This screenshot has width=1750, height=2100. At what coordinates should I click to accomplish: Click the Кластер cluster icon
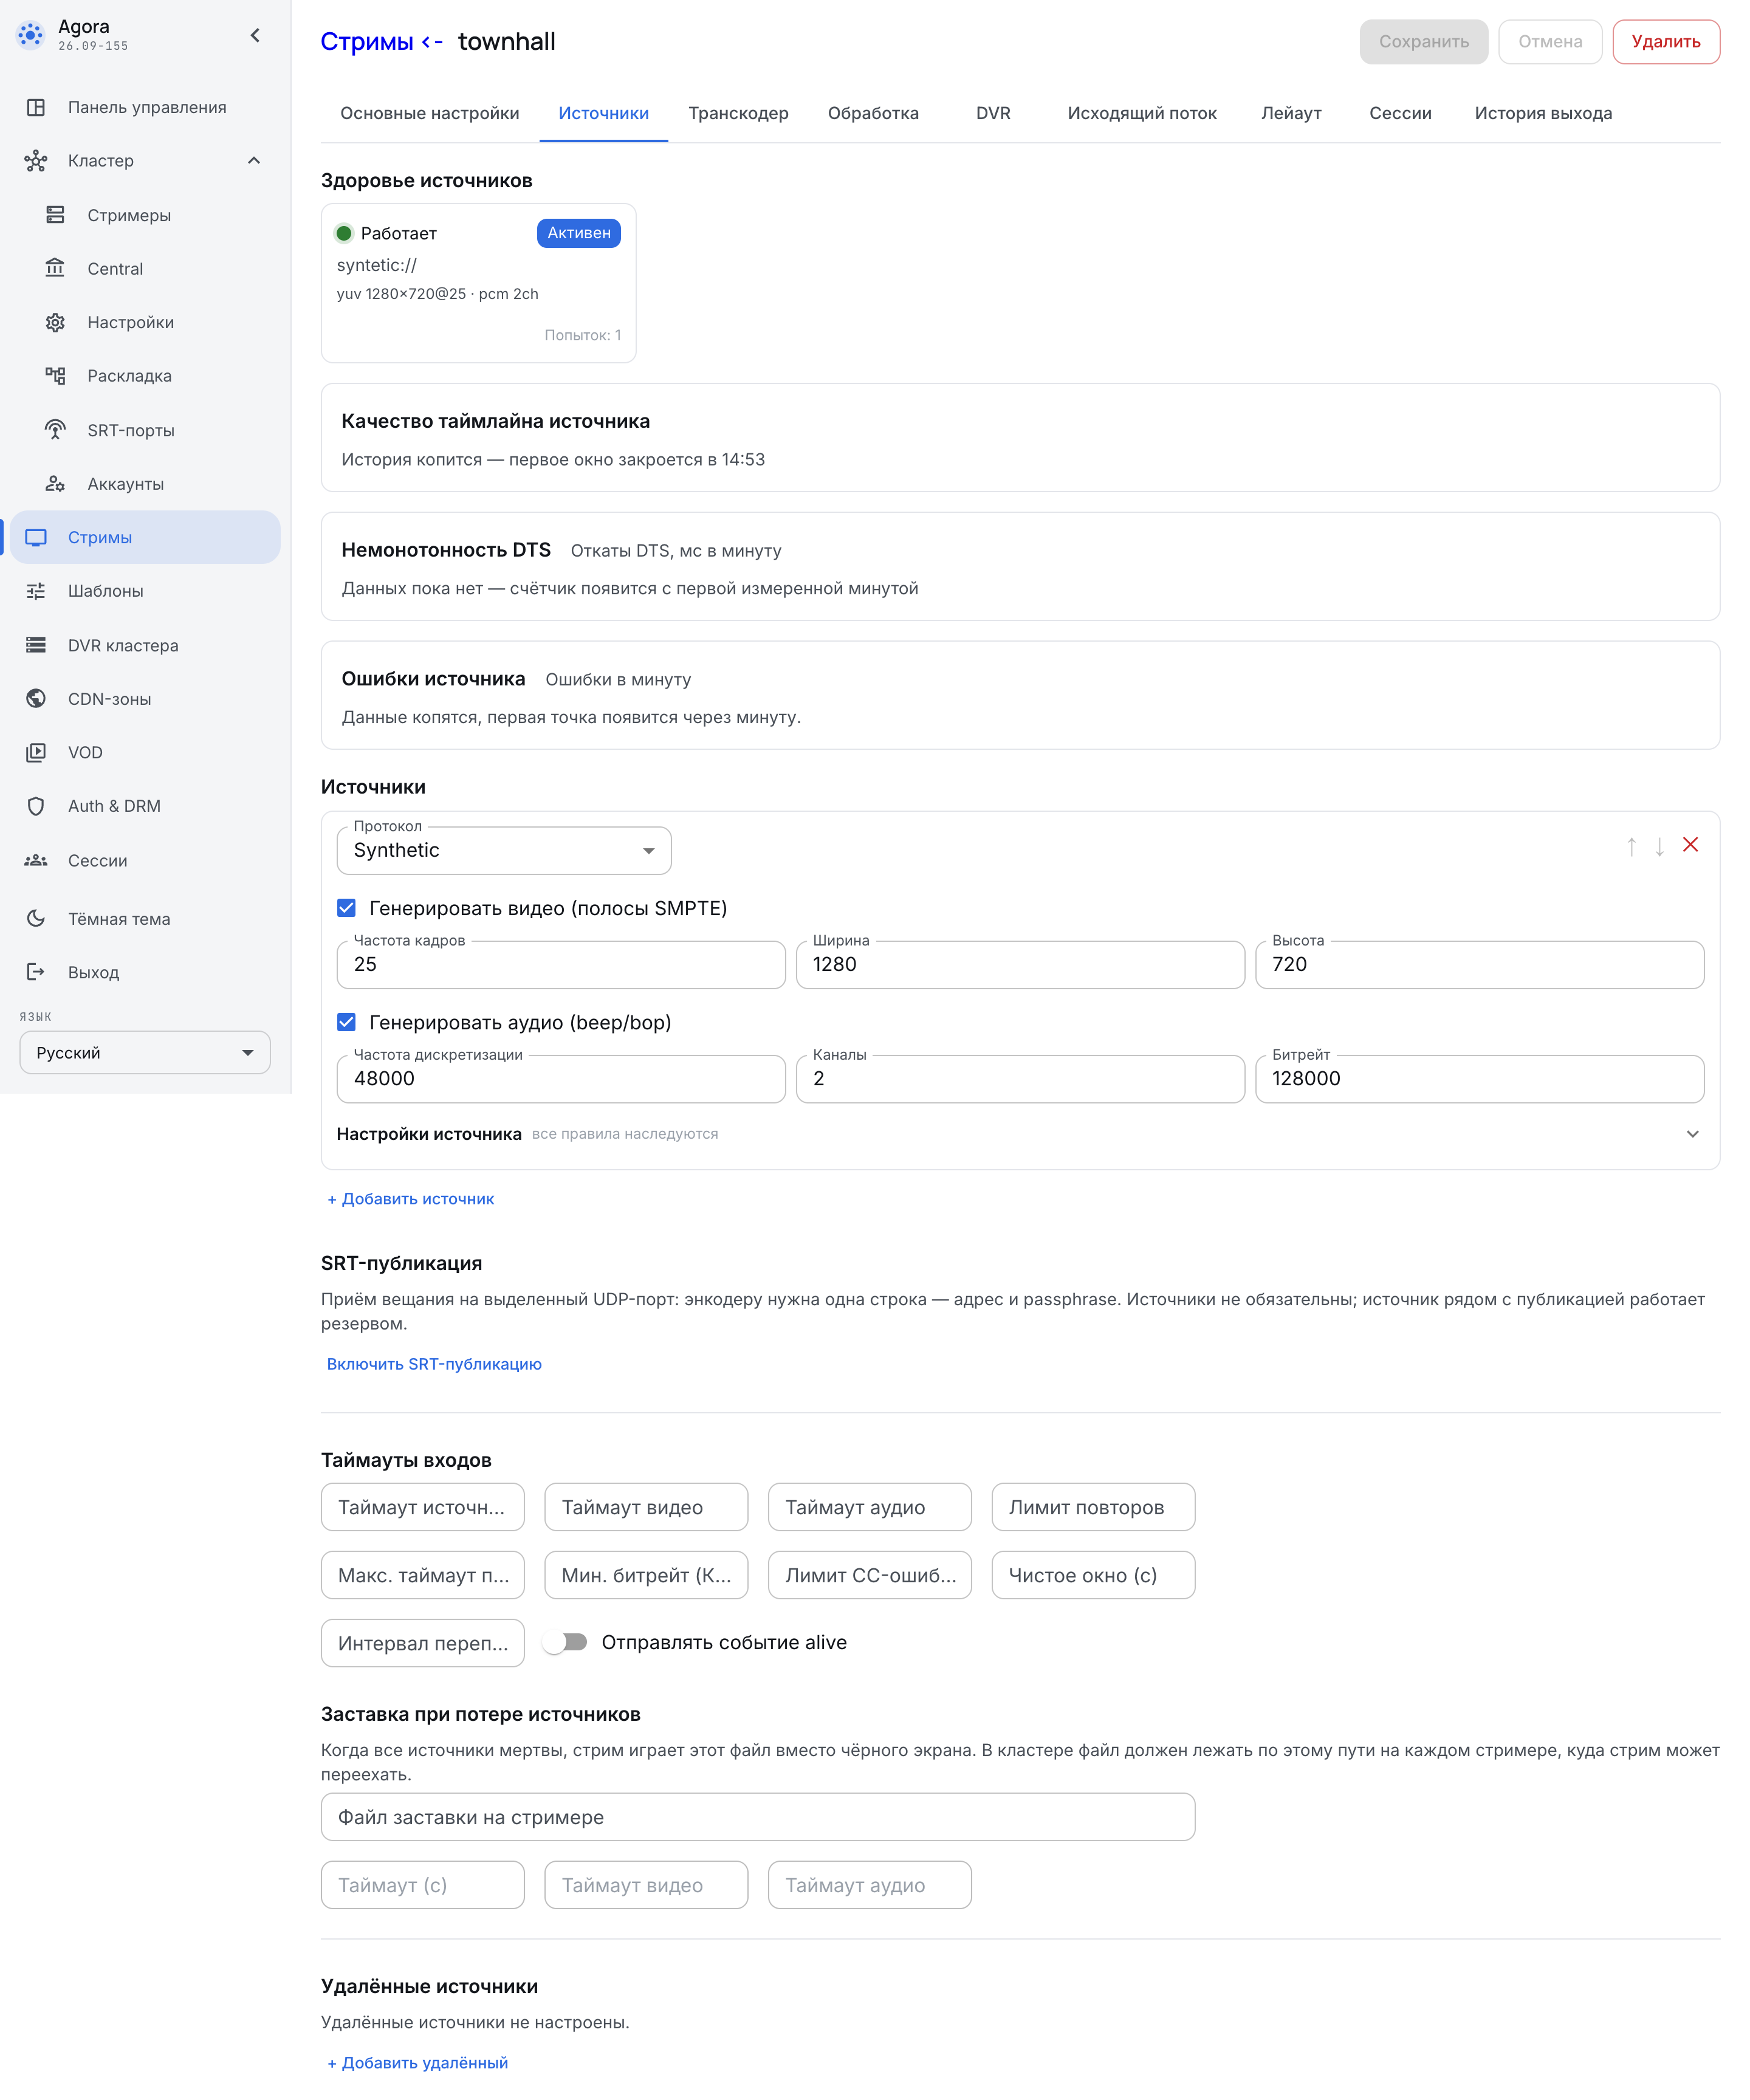point(36,161)
